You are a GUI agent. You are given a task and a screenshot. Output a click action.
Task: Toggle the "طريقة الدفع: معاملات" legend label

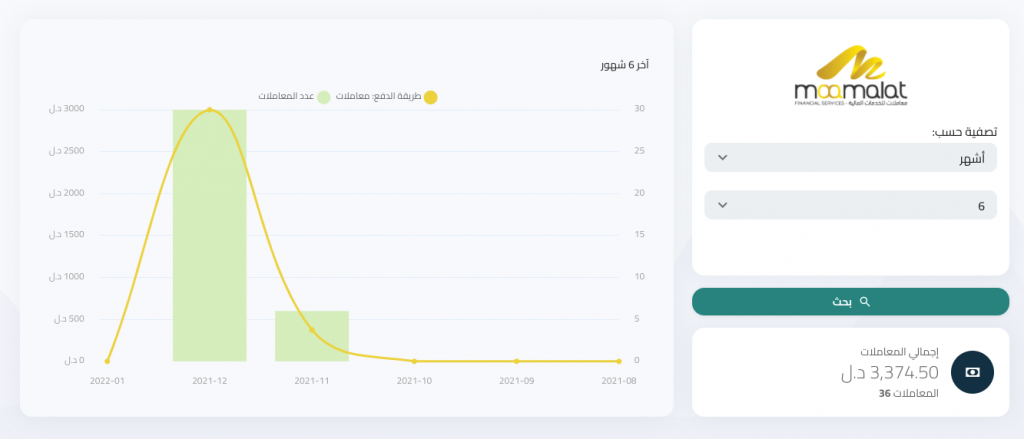pos(380,96)
